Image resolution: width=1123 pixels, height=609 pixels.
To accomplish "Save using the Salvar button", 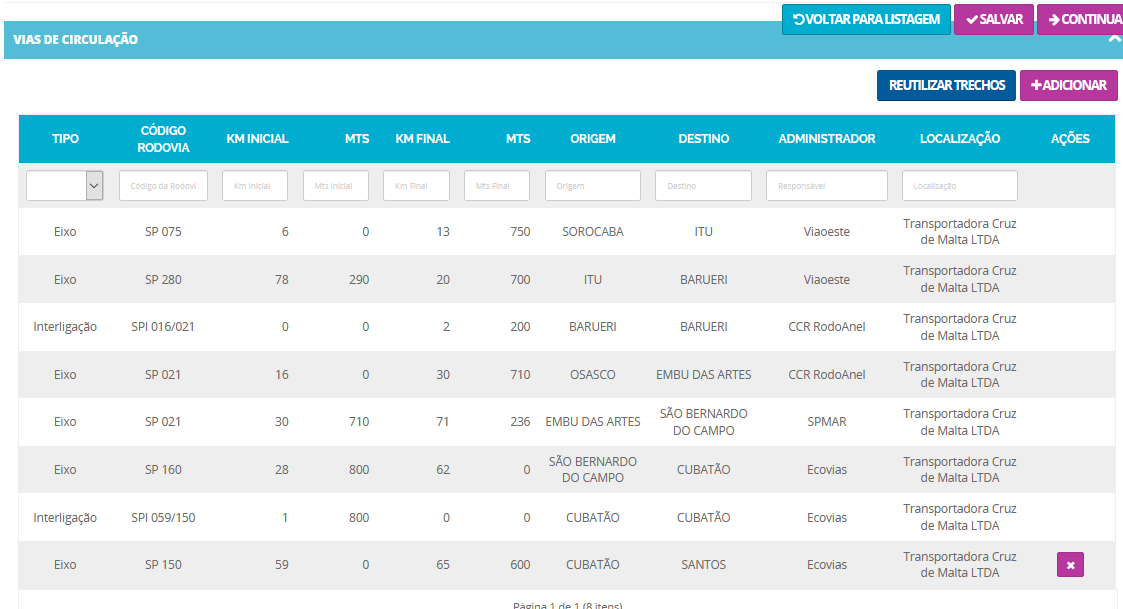I will click(993, 19).
